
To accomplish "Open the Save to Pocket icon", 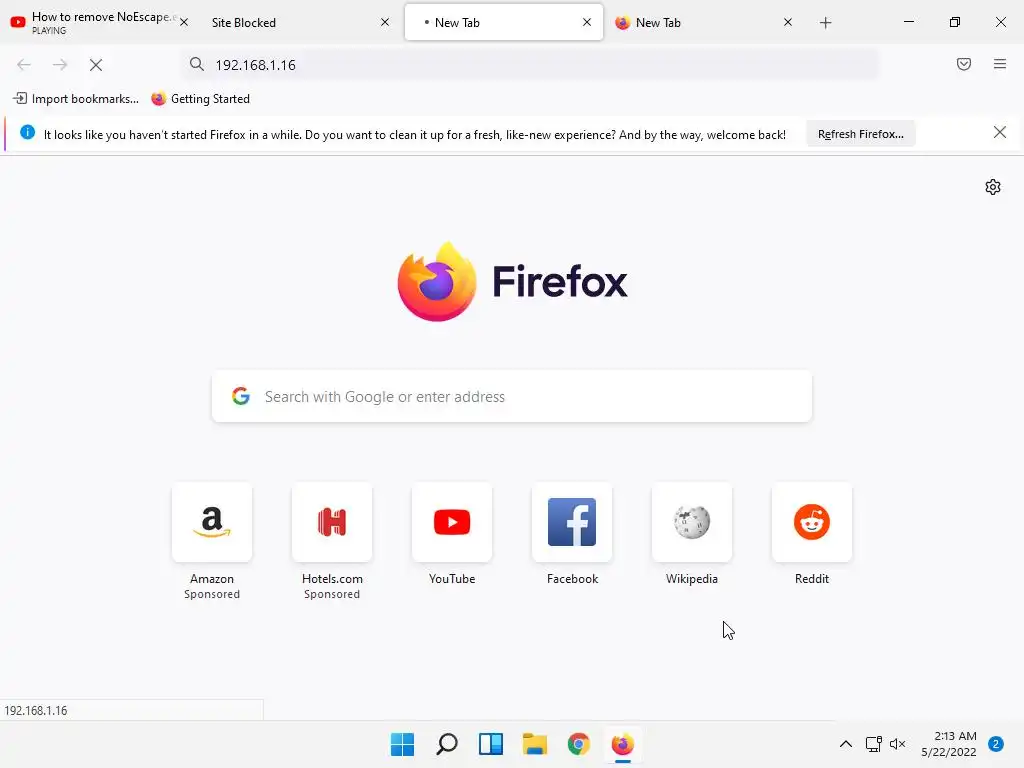I will point(964,64).
